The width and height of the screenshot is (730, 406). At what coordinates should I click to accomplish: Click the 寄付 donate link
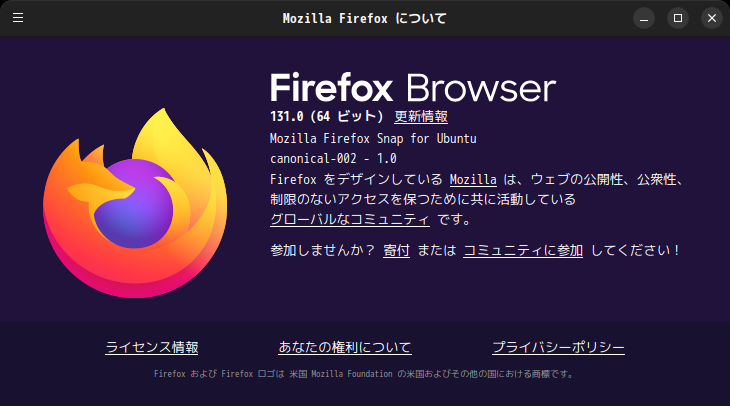(x=396, y=250)
